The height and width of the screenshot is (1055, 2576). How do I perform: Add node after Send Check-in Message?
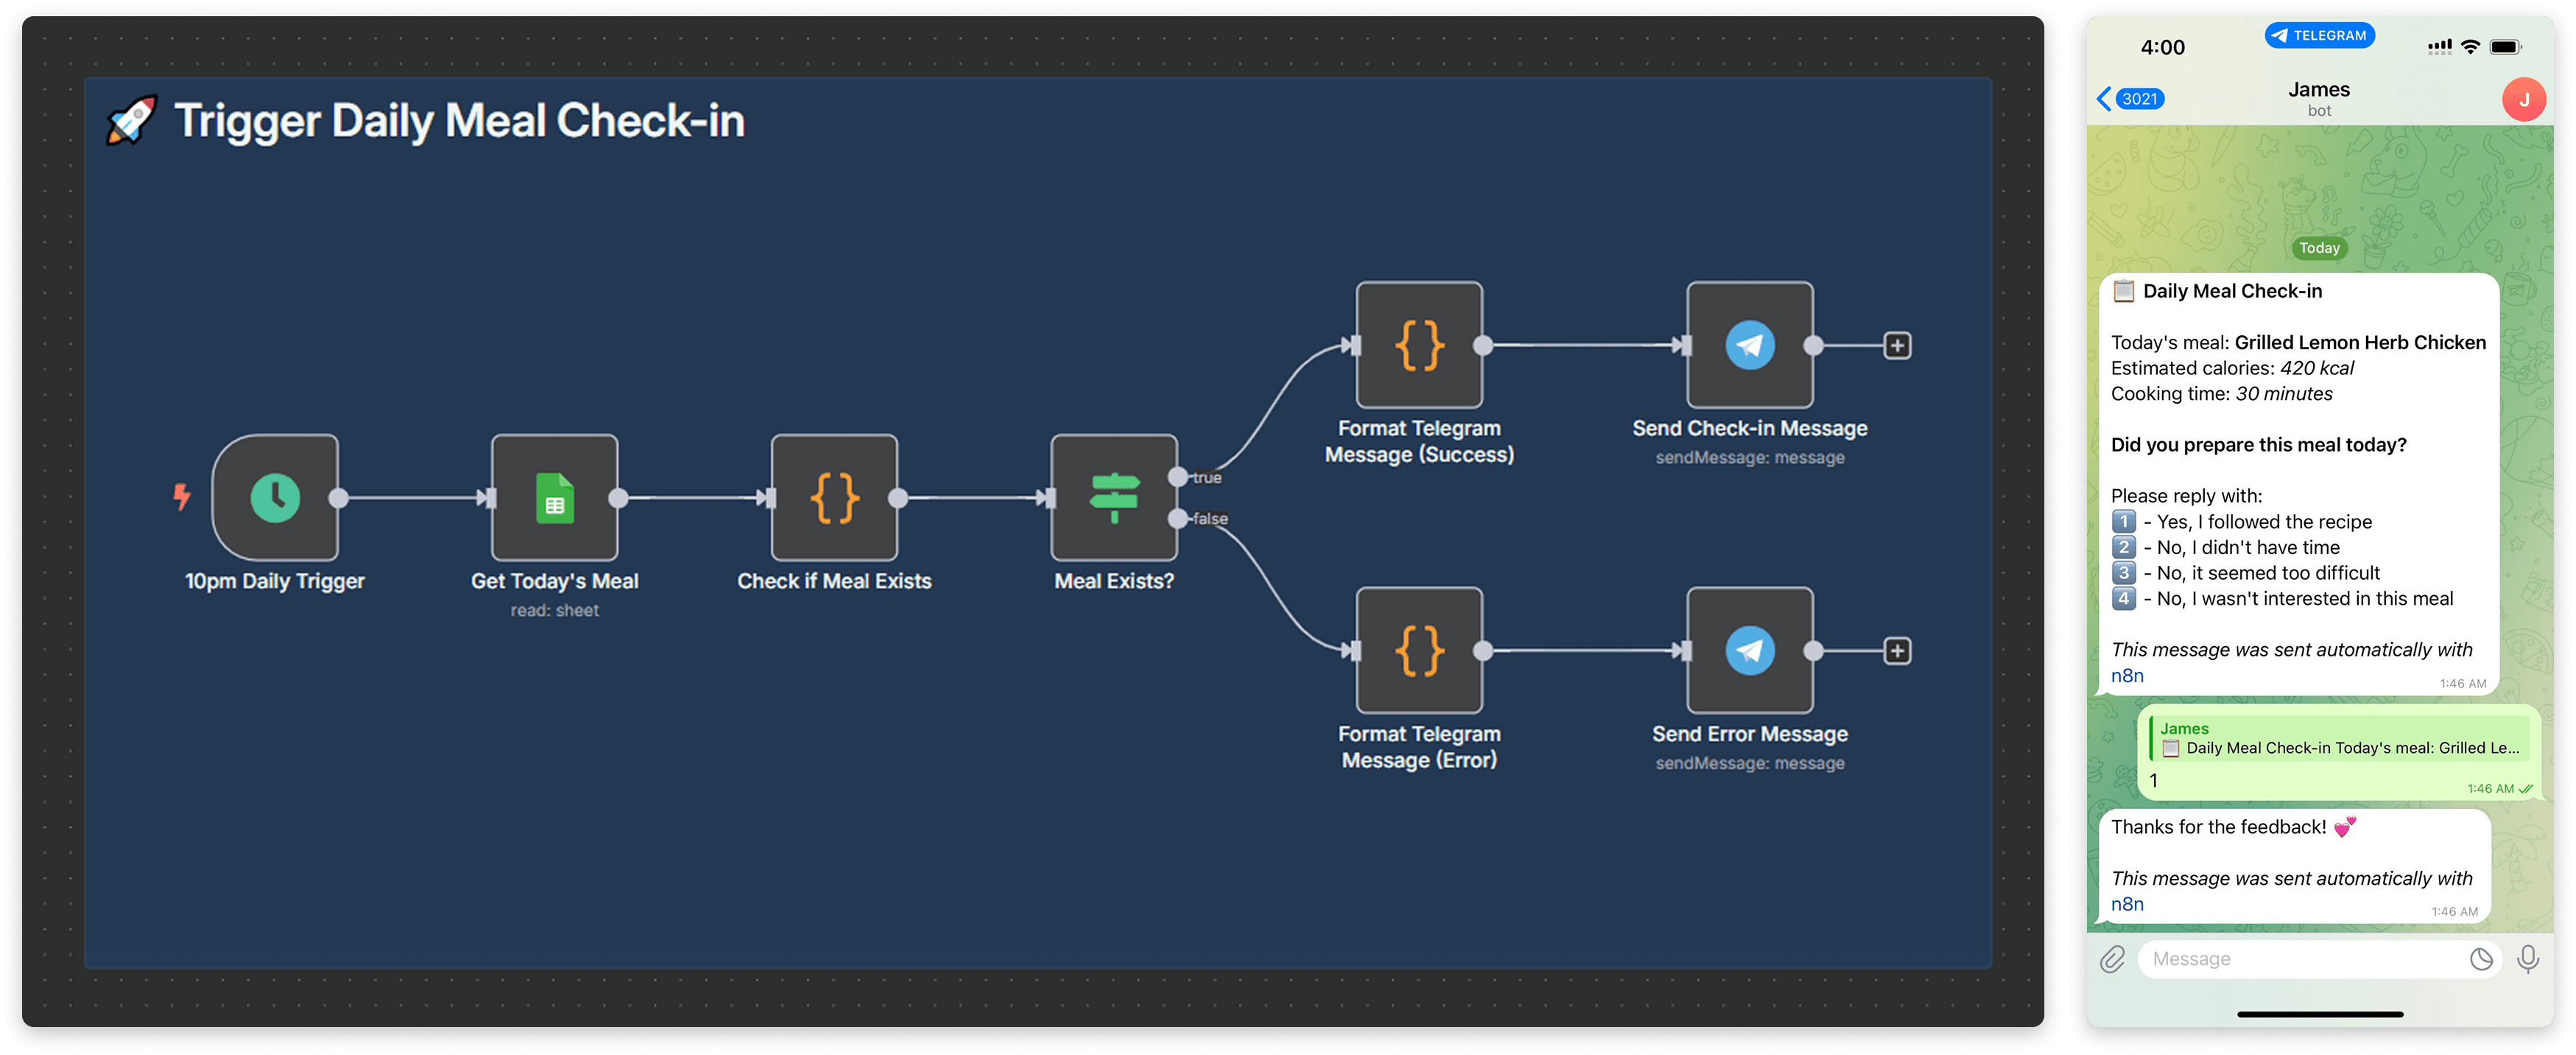[1897, 345]
